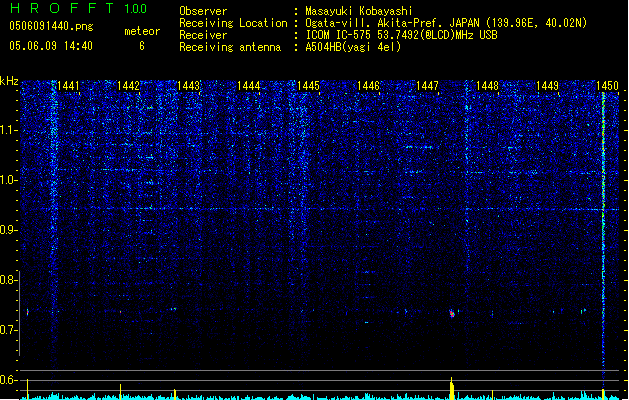This screenshot has height=400, width=629.
Task: Click the 1446 time marker
Action: click(368, 86)
